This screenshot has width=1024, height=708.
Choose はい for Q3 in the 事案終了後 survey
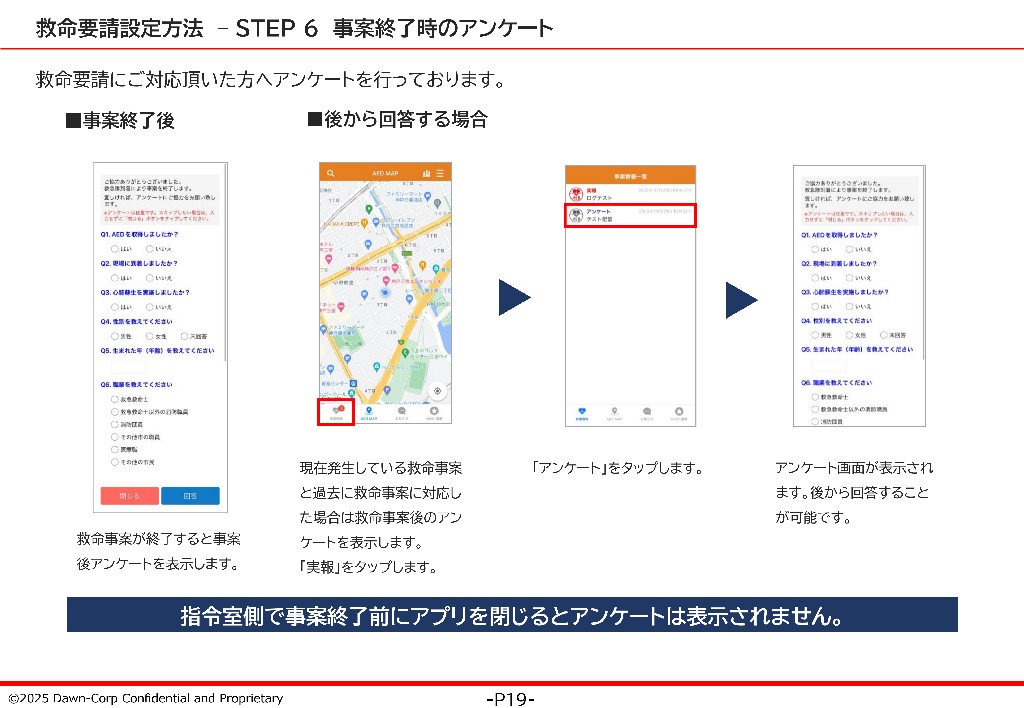coord(114,307)
